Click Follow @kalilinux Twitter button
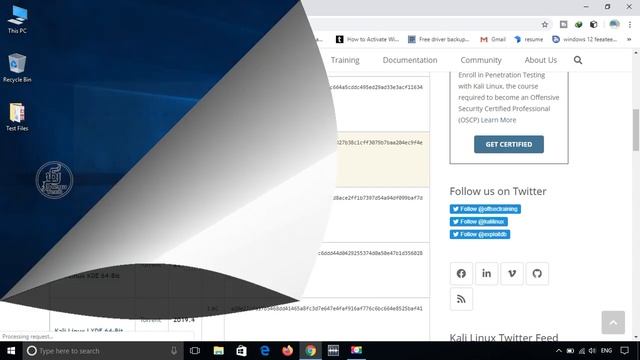Viewport: 640px width, 360px height. (479, 222)
